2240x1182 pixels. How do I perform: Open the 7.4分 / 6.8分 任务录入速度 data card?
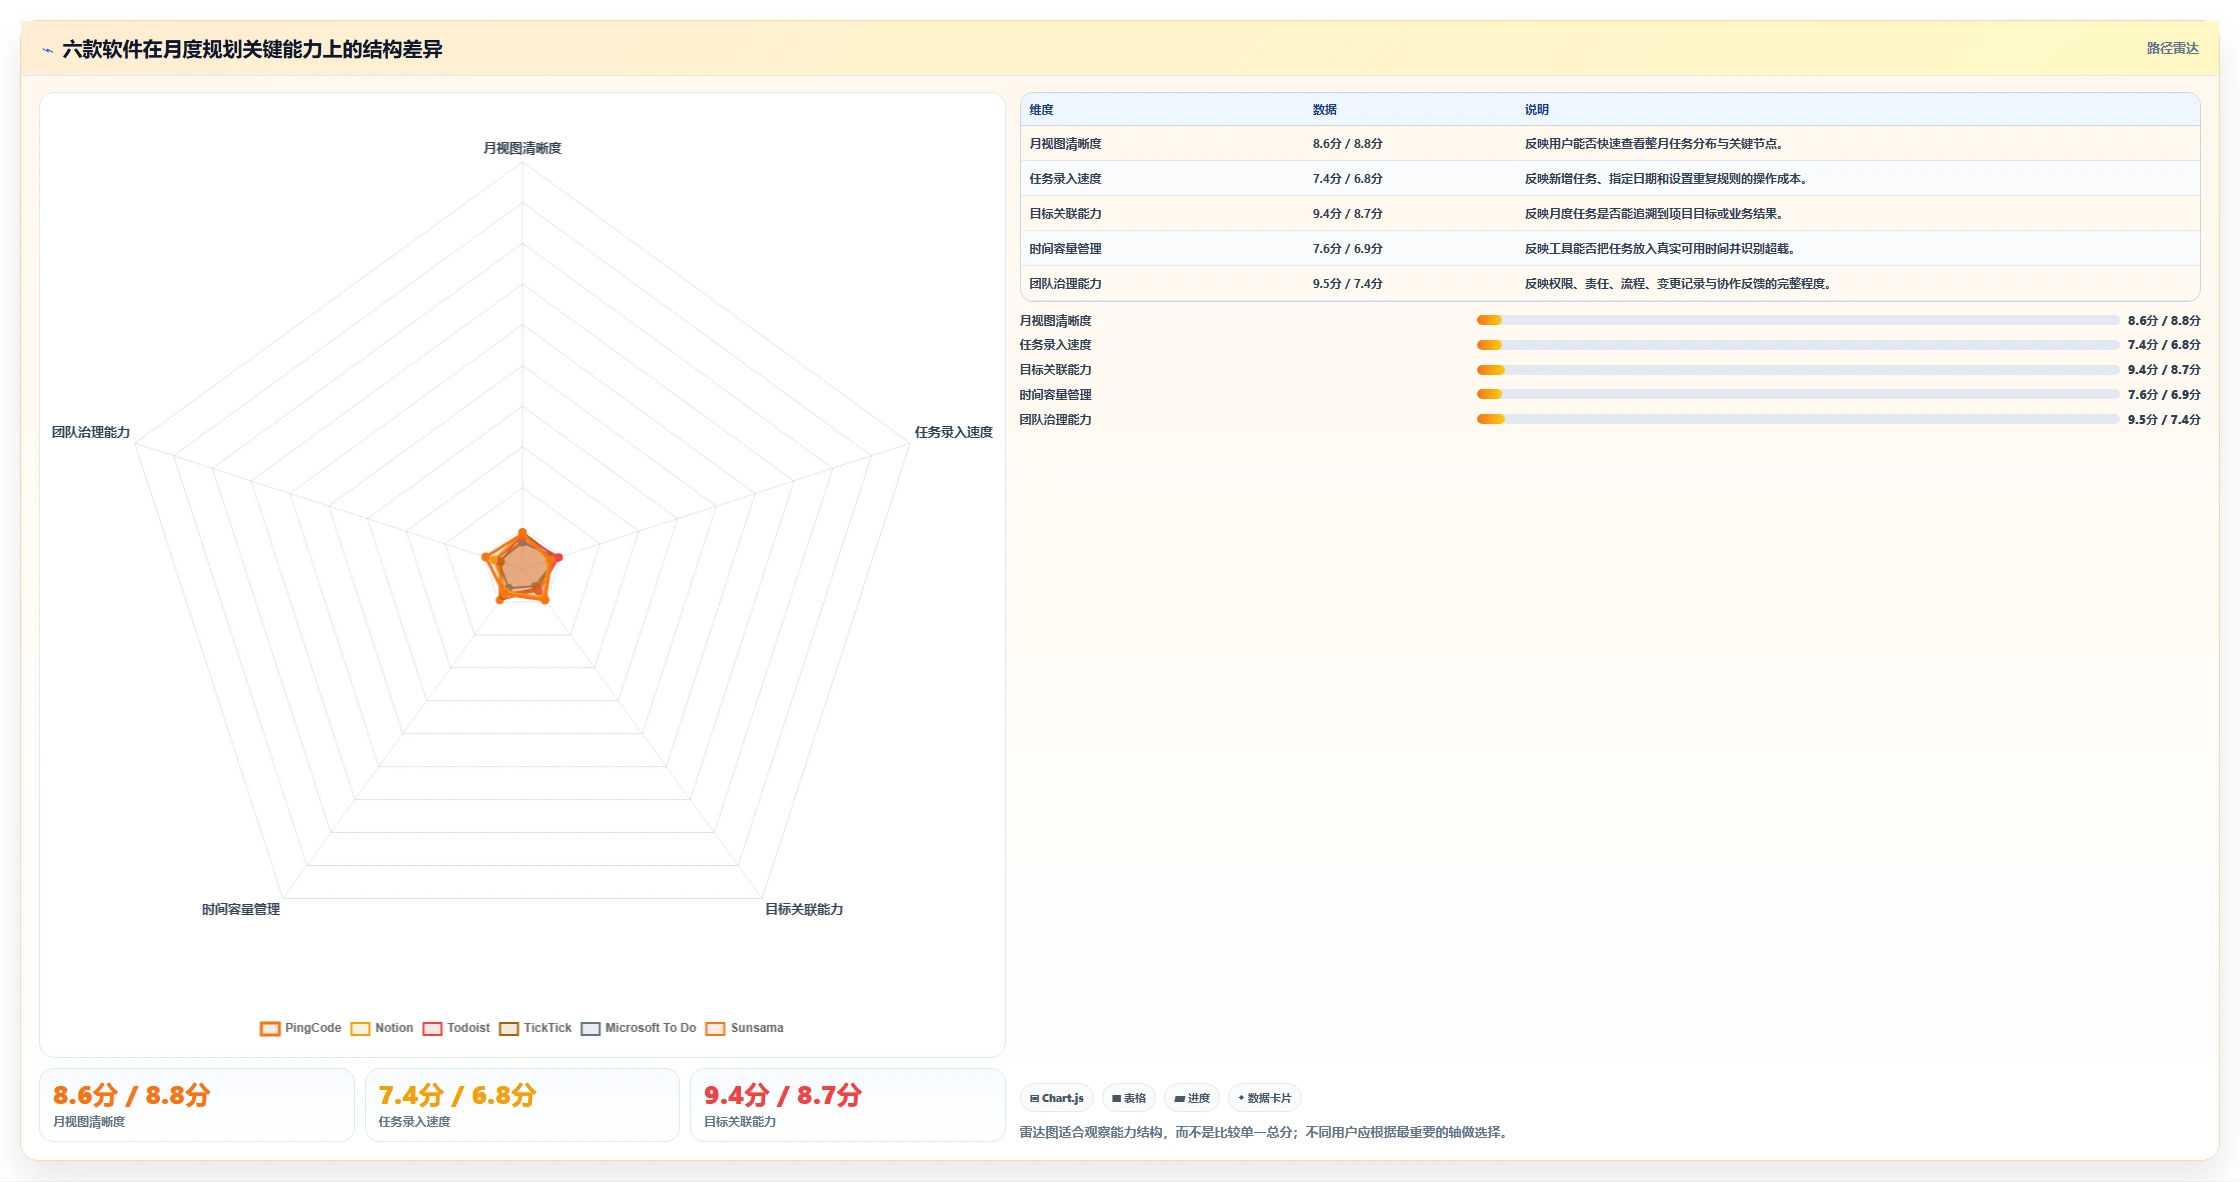click(x=522, y=1105)
